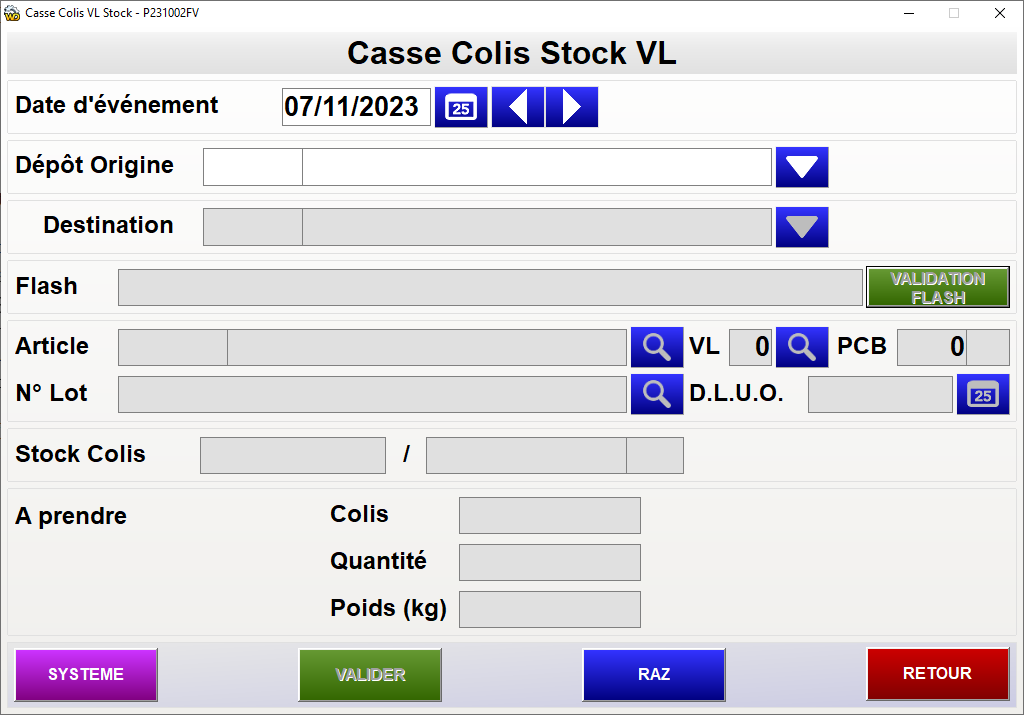Image resolution: width=1024 pixels, height=715 pixels.
Task: Click the purple SYSTEME button
Action: [86, 675]
